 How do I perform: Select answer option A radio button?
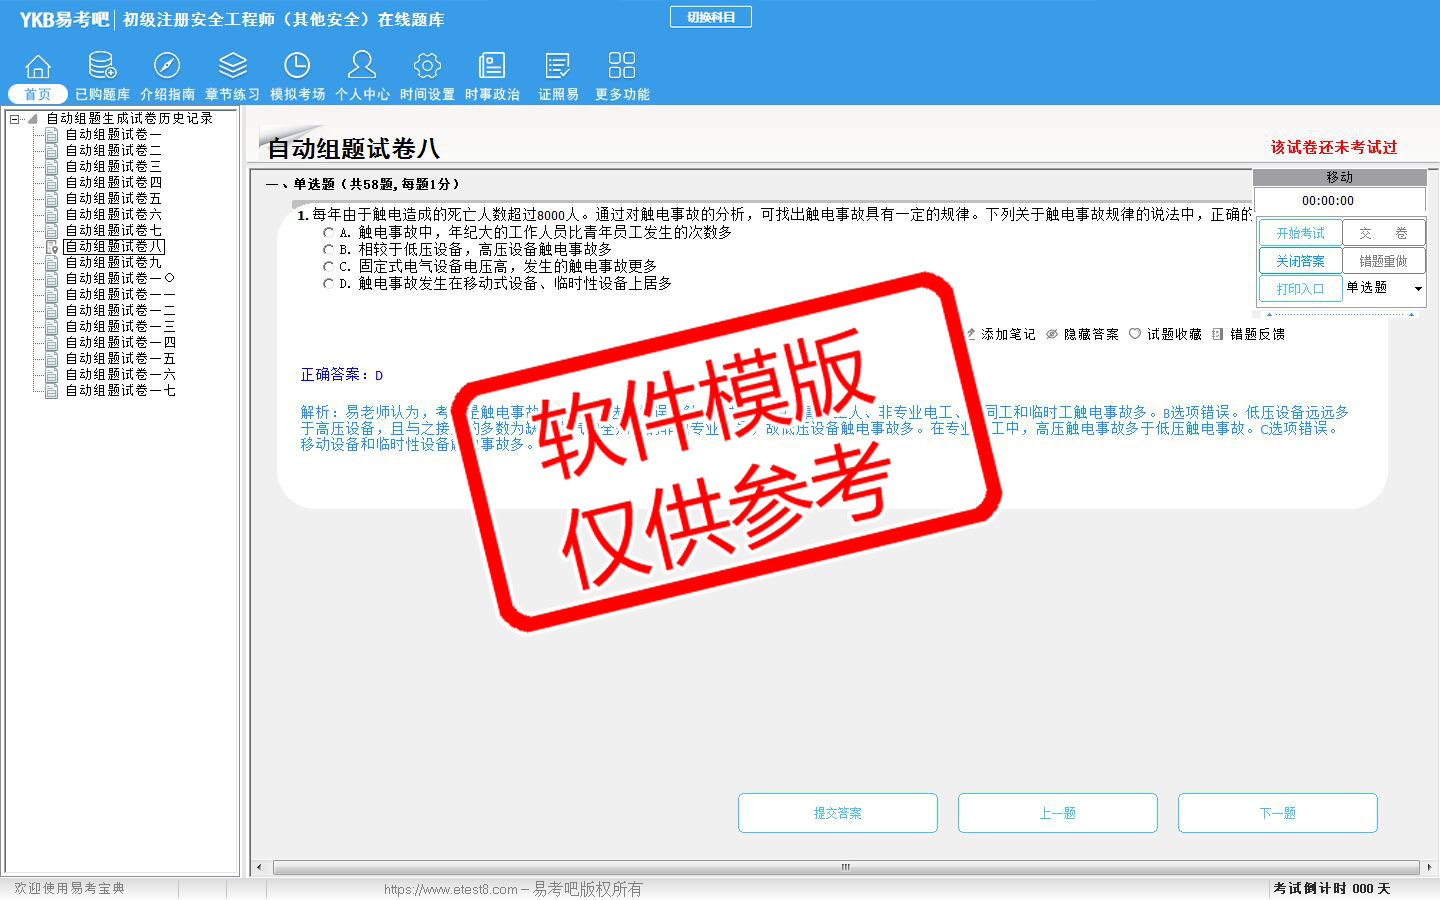pos(328,232)
